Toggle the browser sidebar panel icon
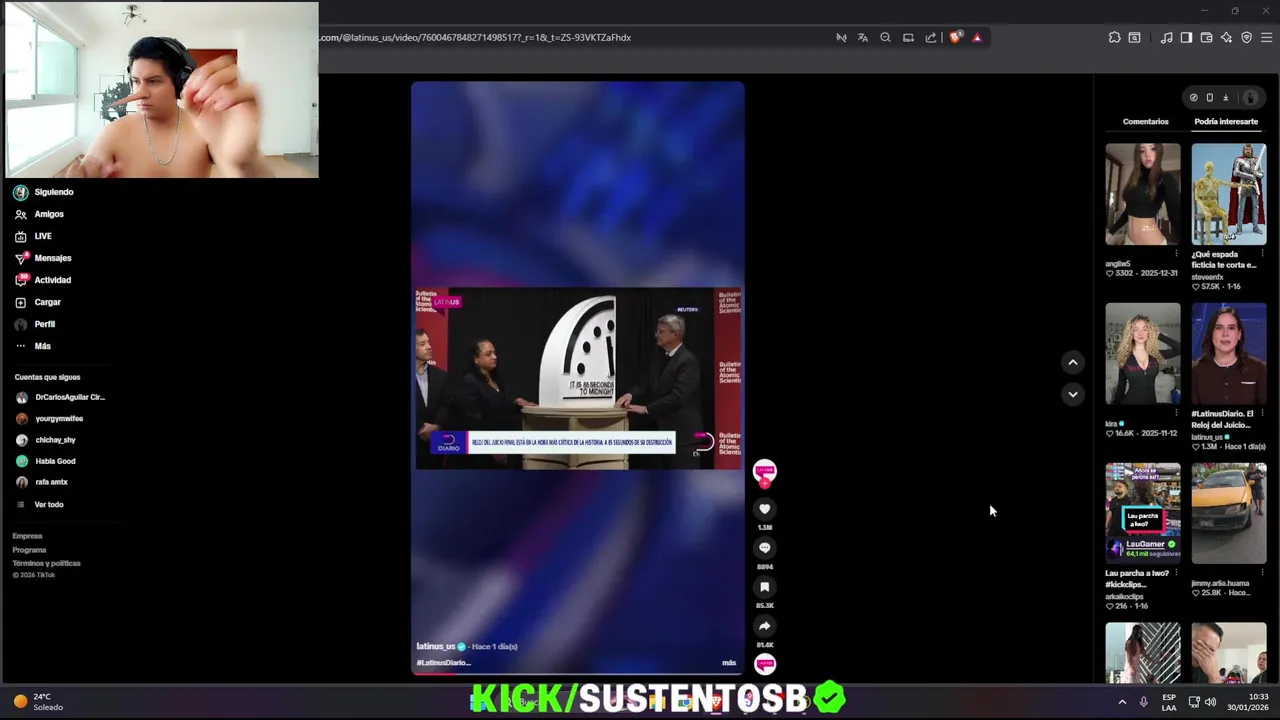 (1186, 37)
